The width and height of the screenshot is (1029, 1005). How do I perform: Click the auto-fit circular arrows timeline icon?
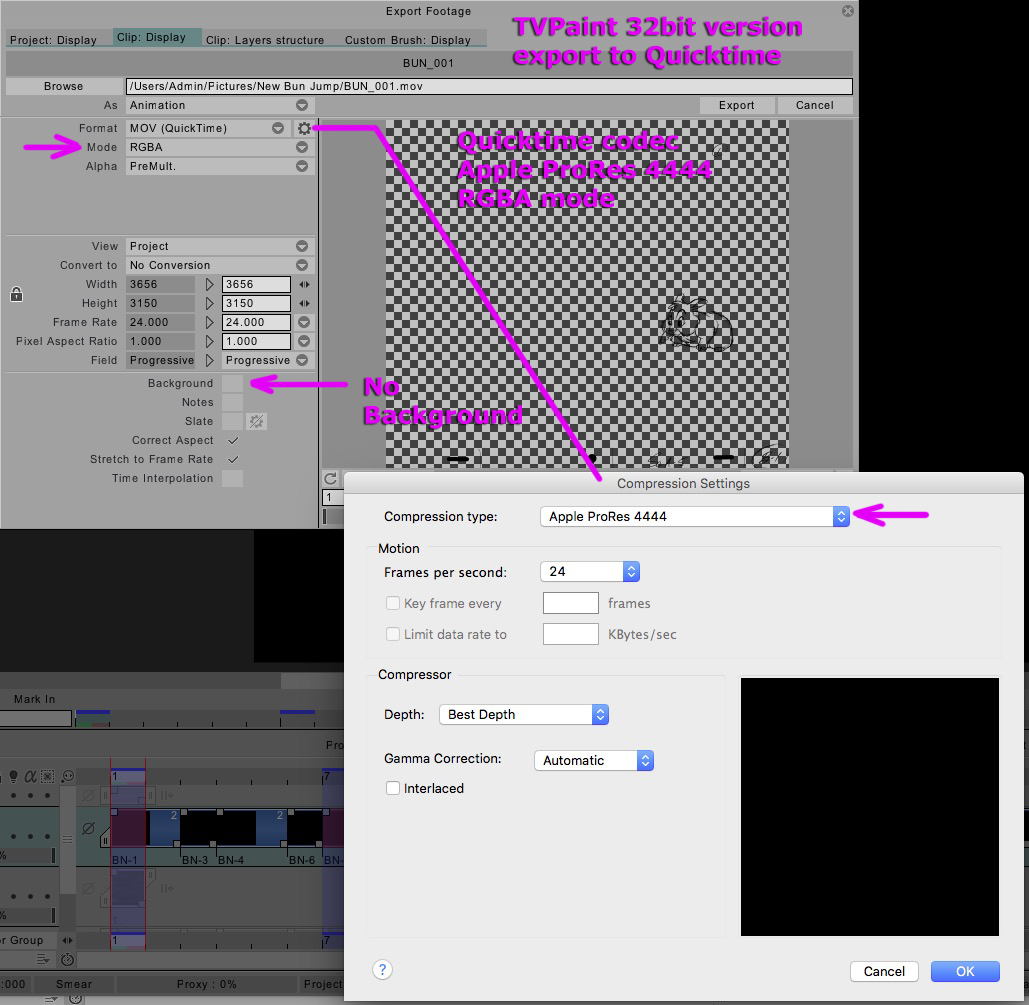[x=68, y=777]
